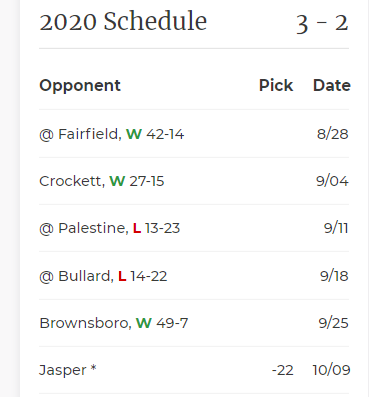Click the W 27-15 score result
The image size is (369, 397).
137,181
